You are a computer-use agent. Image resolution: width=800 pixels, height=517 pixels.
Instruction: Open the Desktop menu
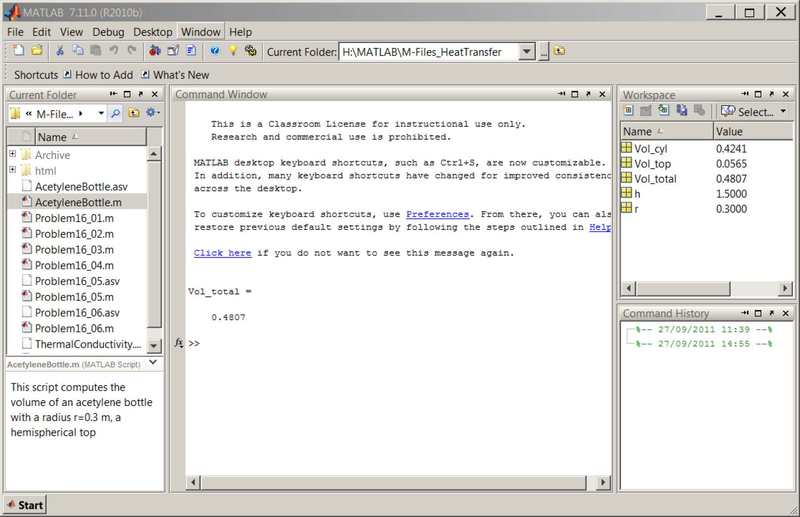click(x=153, y=32)
